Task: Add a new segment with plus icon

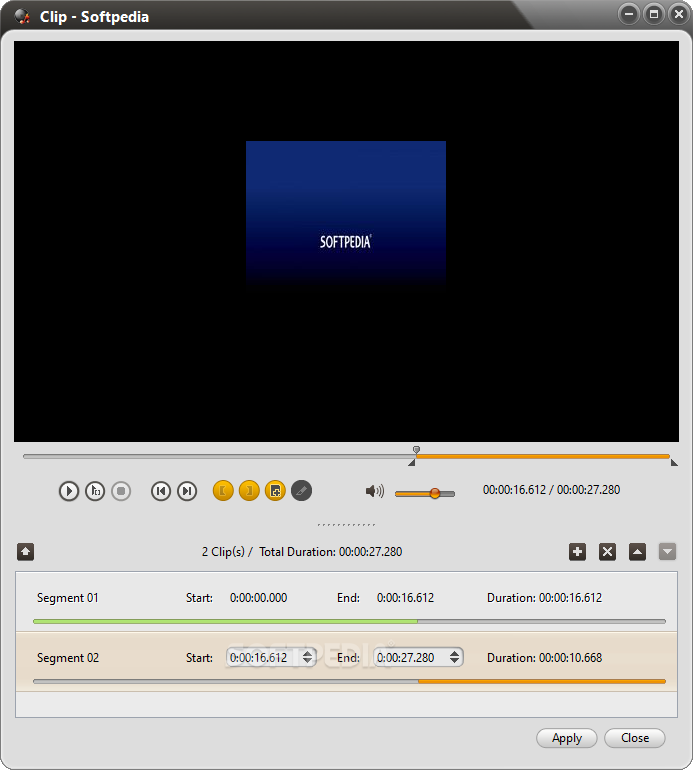Action: tap(578, 551)
